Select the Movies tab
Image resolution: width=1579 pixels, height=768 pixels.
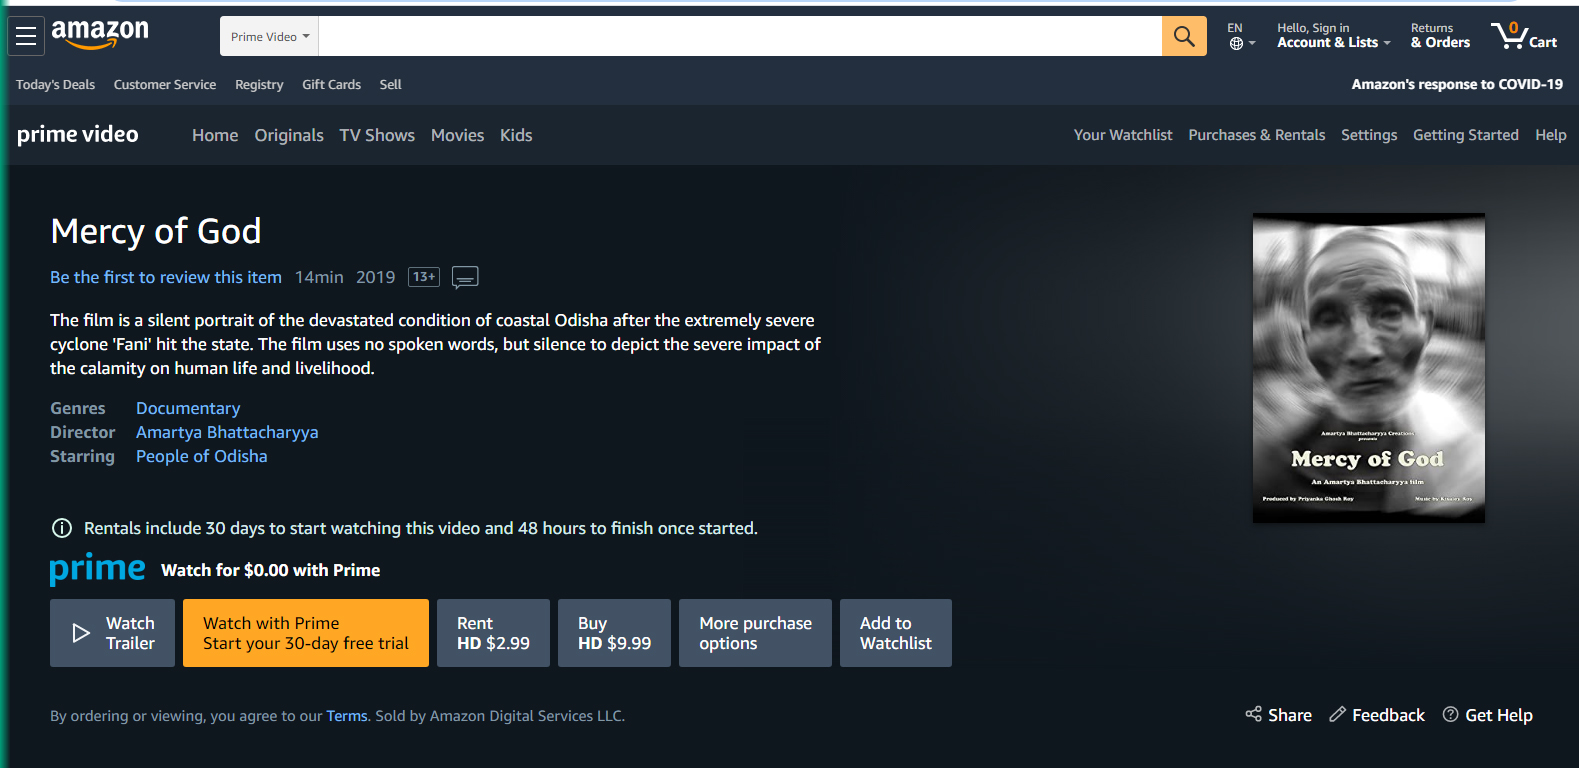(457, 135)
